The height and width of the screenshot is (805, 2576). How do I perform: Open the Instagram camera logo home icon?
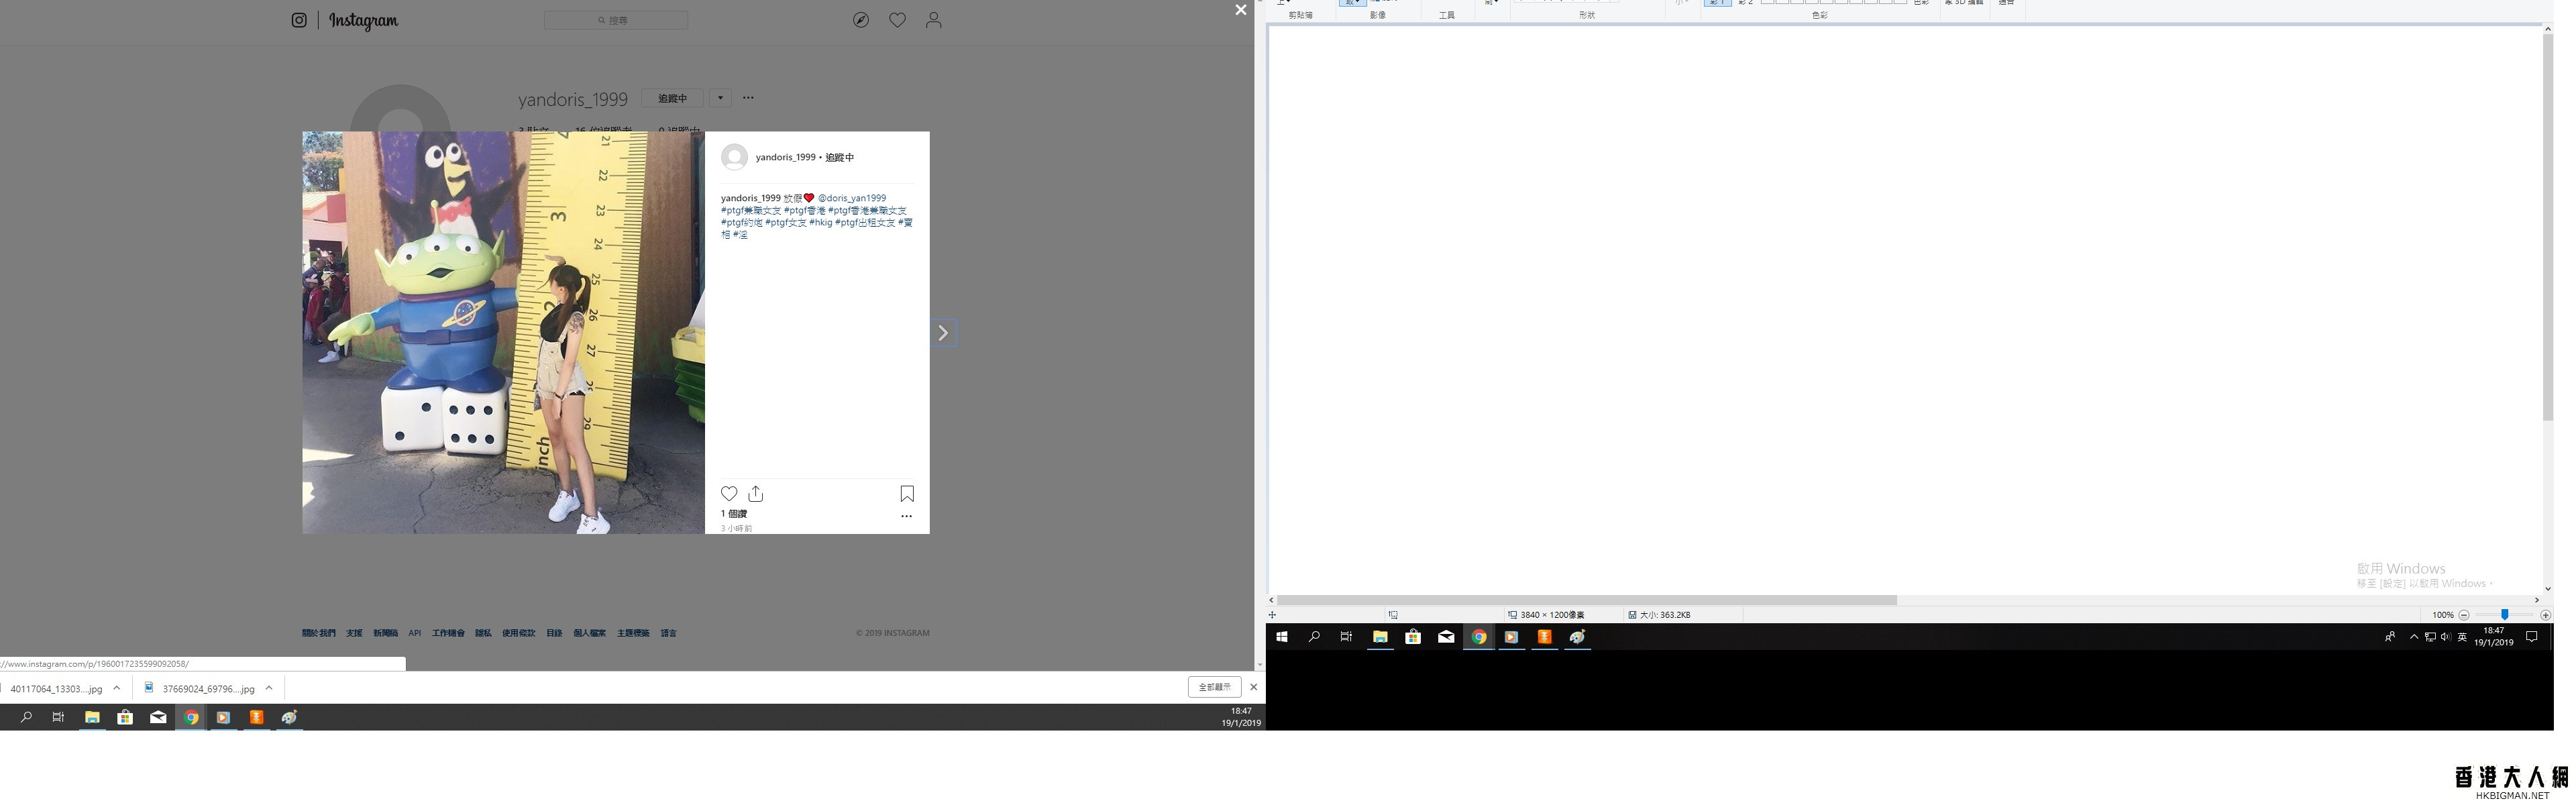click(299, 20)
